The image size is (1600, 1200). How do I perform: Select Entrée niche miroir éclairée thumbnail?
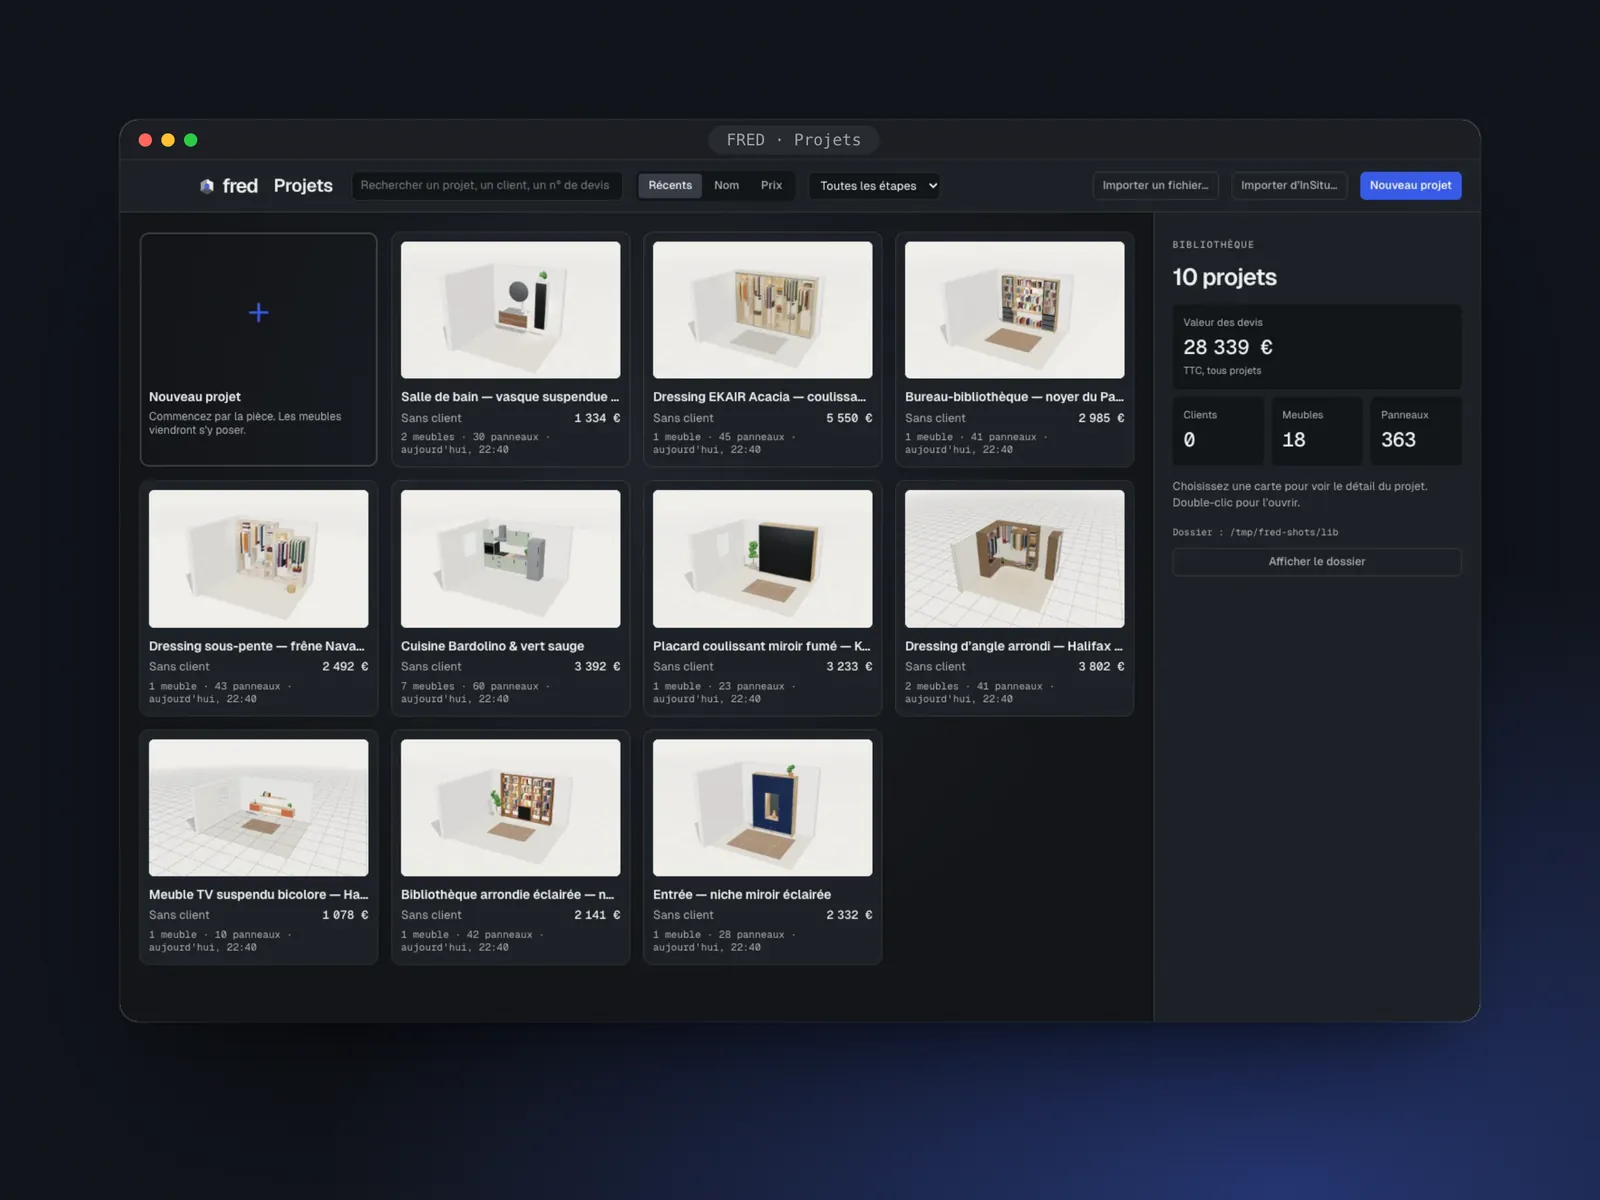point(763,808)
